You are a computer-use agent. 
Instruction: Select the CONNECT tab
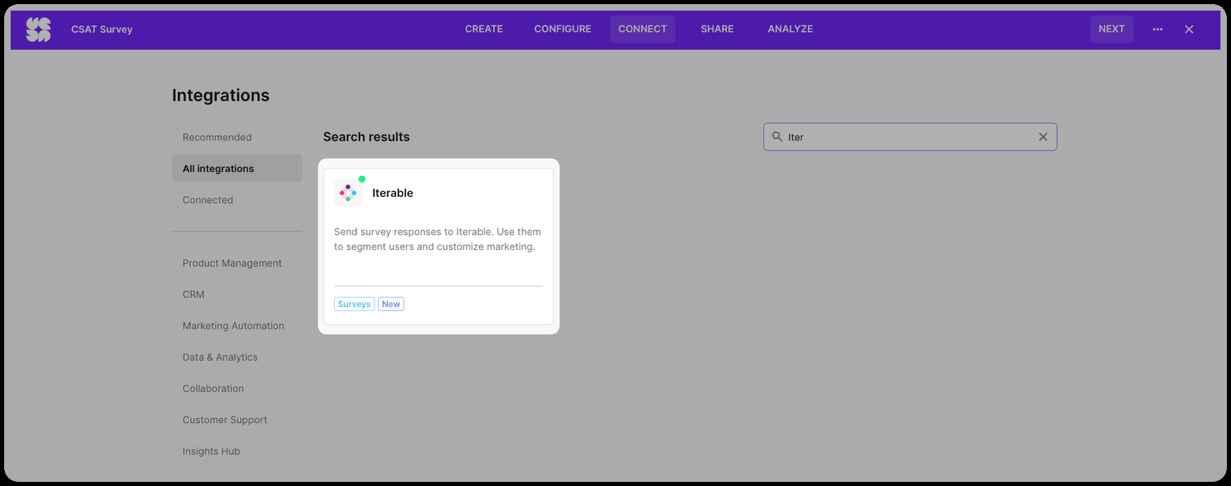pos(642,29)
